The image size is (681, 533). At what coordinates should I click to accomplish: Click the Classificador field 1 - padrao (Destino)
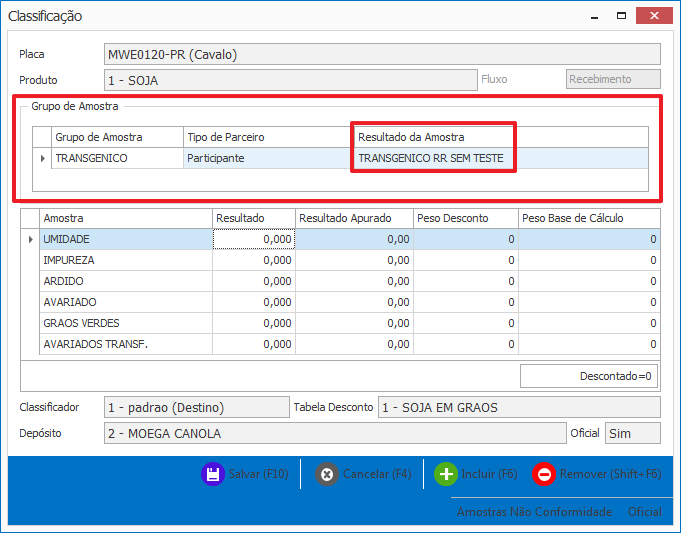pos(197,407)
